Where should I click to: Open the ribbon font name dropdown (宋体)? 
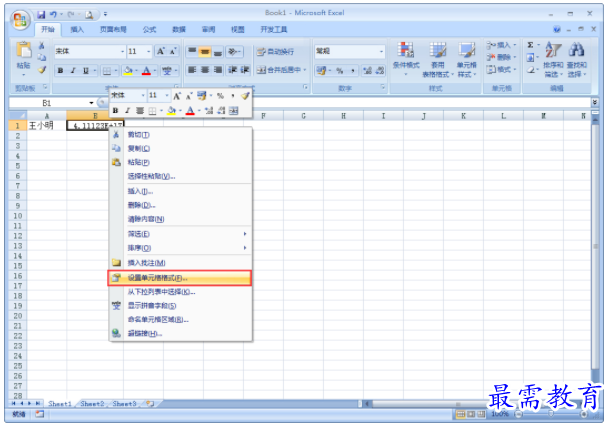pos(122,51)
